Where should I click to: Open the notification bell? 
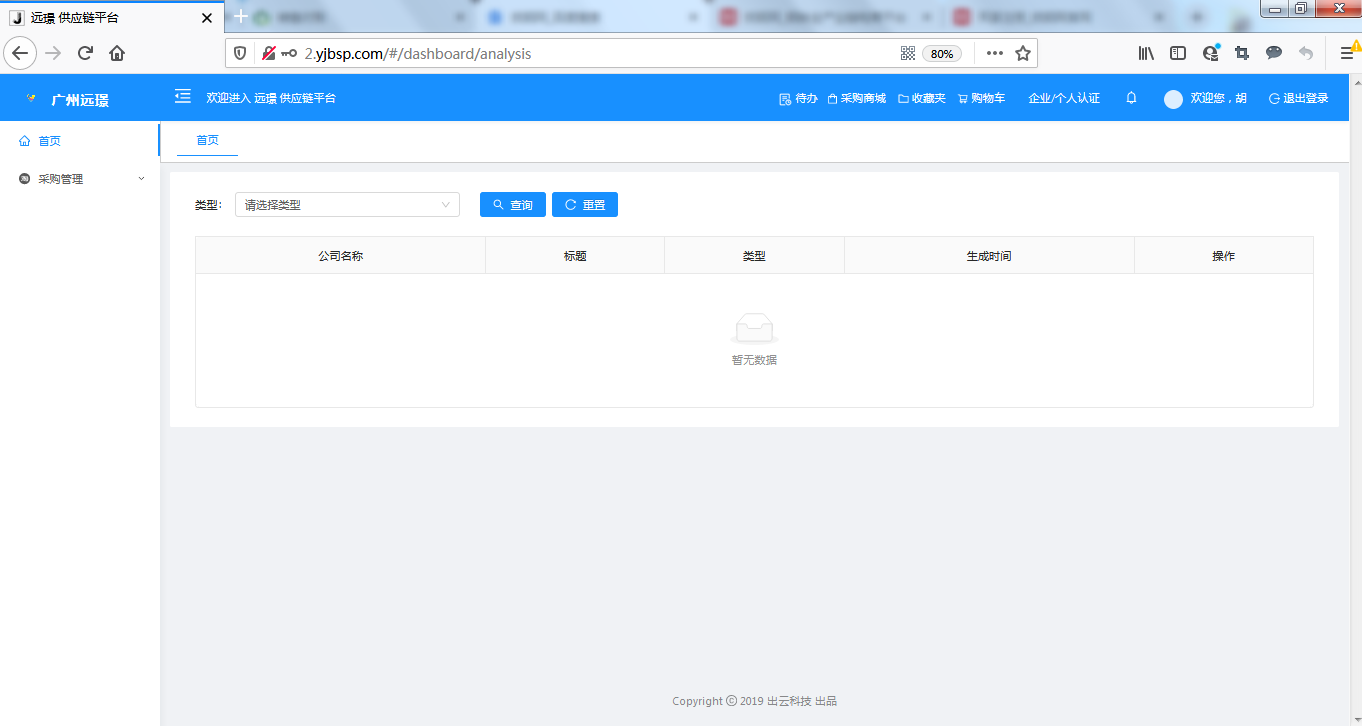(1131, 98)
